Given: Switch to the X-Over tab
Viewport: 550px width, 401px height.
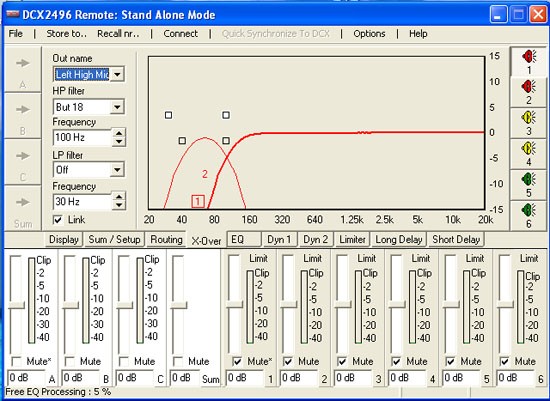Looking at the screenshot, I should pos(206,241).
